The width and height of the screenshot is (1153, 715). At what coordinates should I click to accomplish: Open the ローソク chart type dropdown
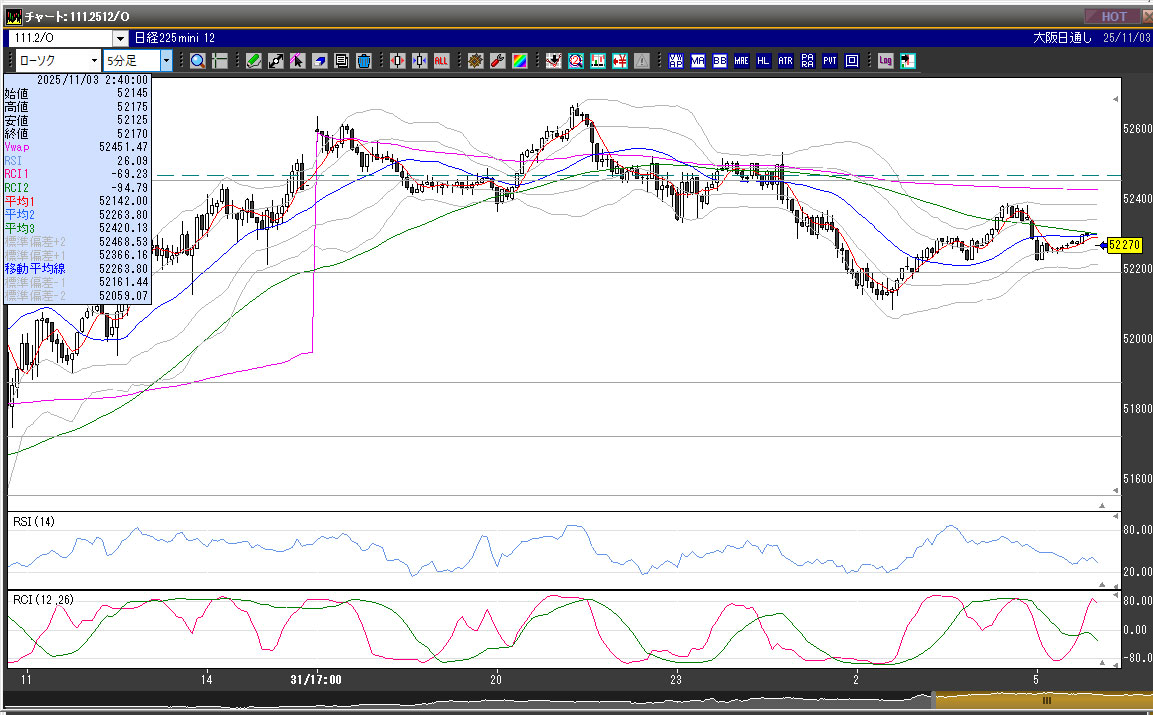(94, 61)
